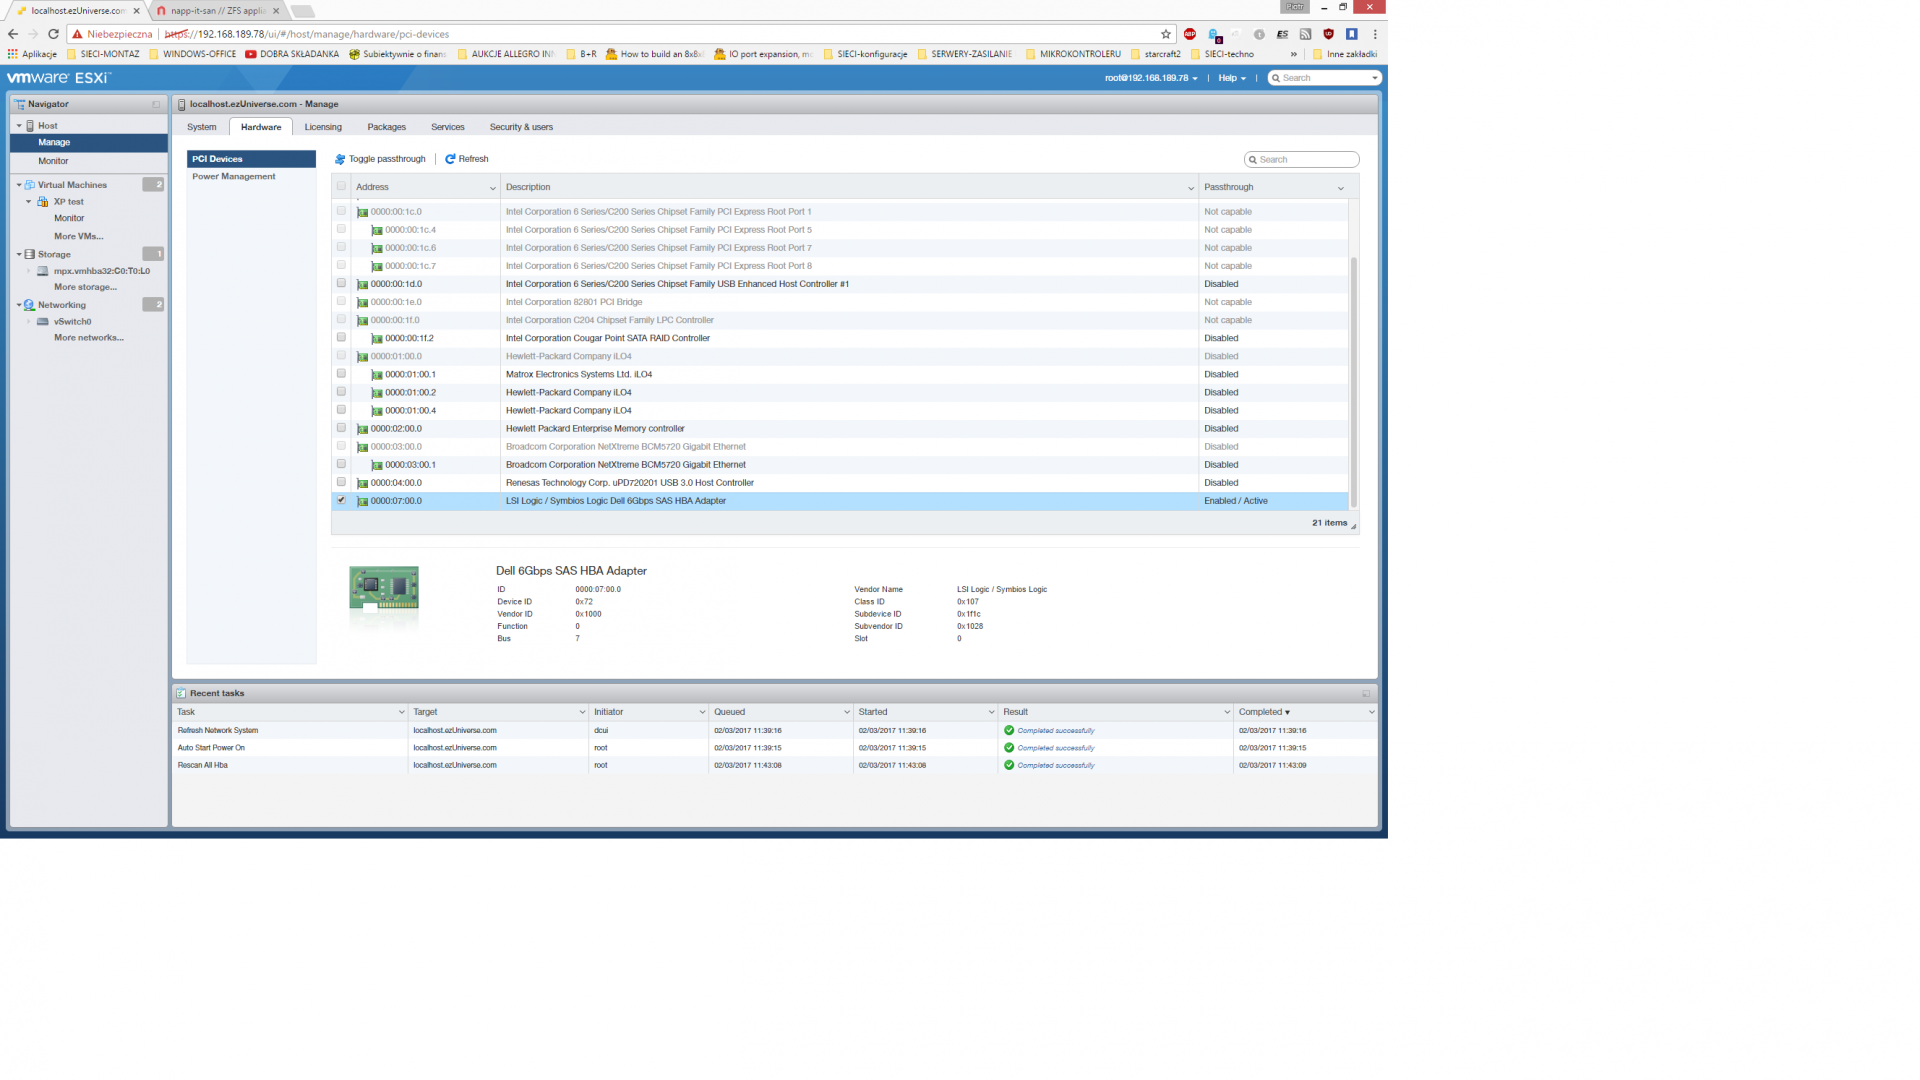1920x1080 pixels.
Task: Click the Virtual Machines icon in Navigator
Action: click(30, 185)
